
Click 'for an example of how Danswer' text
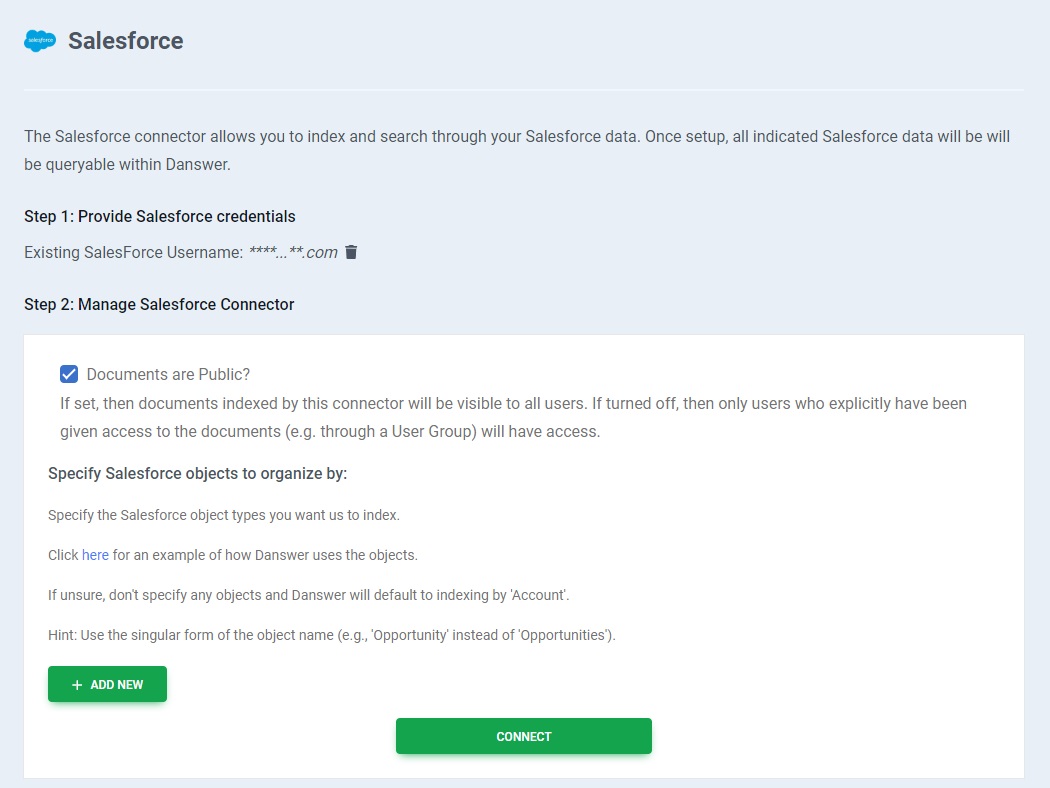(265, 555)
